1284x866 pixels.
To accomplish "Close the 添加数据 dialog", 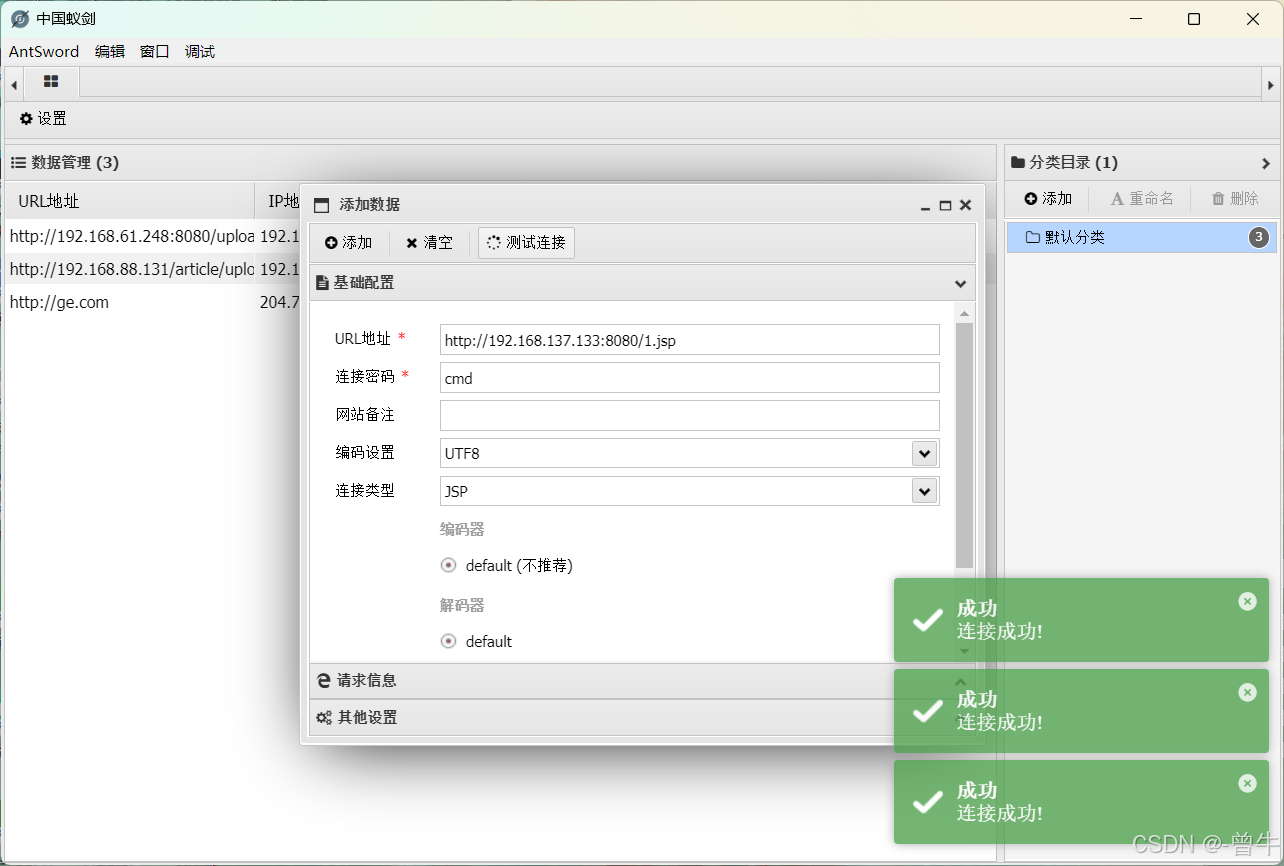I will pyautogui.click(x=965, y=205).
